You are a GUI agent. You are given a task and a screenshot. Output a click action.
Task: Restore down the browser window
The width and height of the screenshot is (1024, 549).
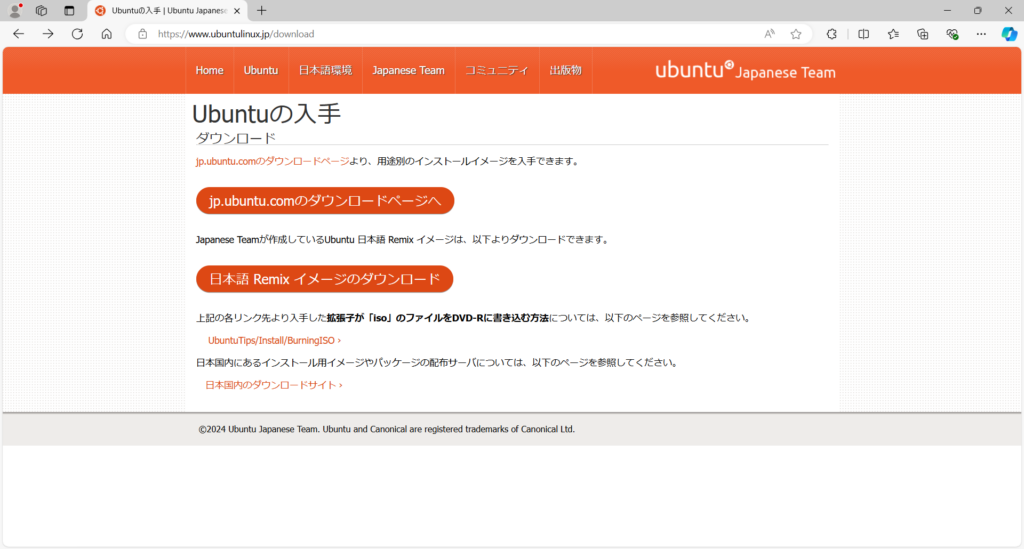978,10
